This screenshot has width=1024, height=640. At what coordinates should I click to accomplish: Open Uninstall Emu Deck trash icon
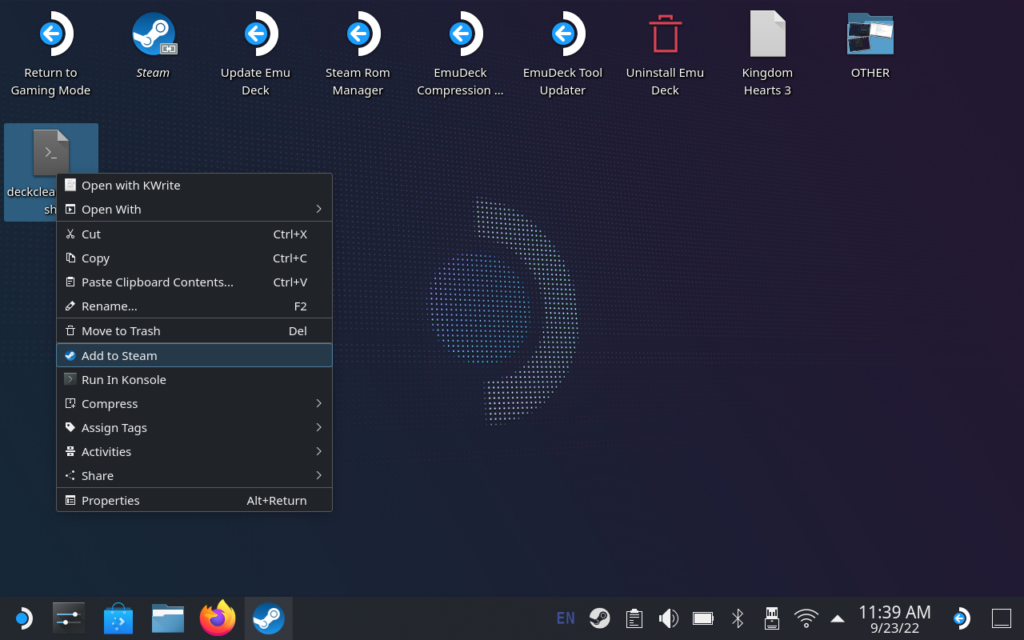(x=665, y=36)
